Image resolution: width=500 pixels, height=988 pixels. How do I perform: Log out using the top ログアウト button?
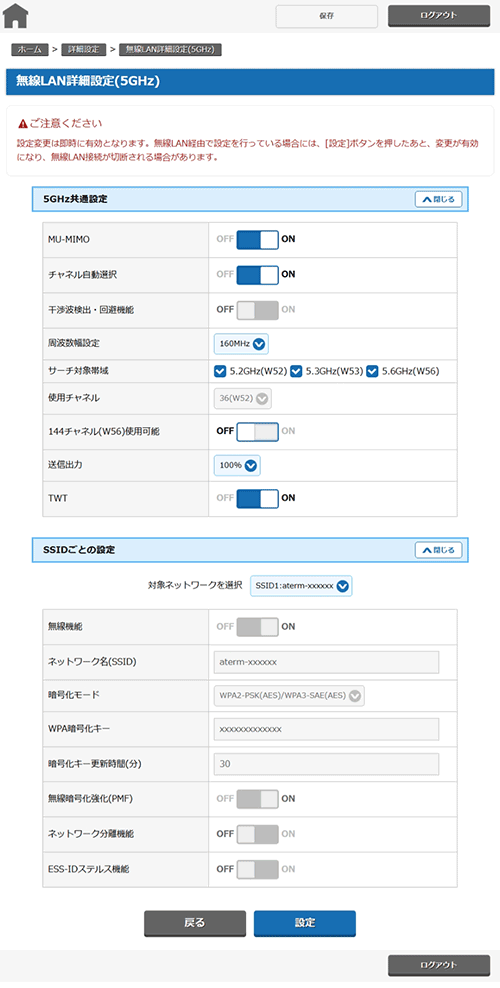pyautogui.click(x=438, y=16)
